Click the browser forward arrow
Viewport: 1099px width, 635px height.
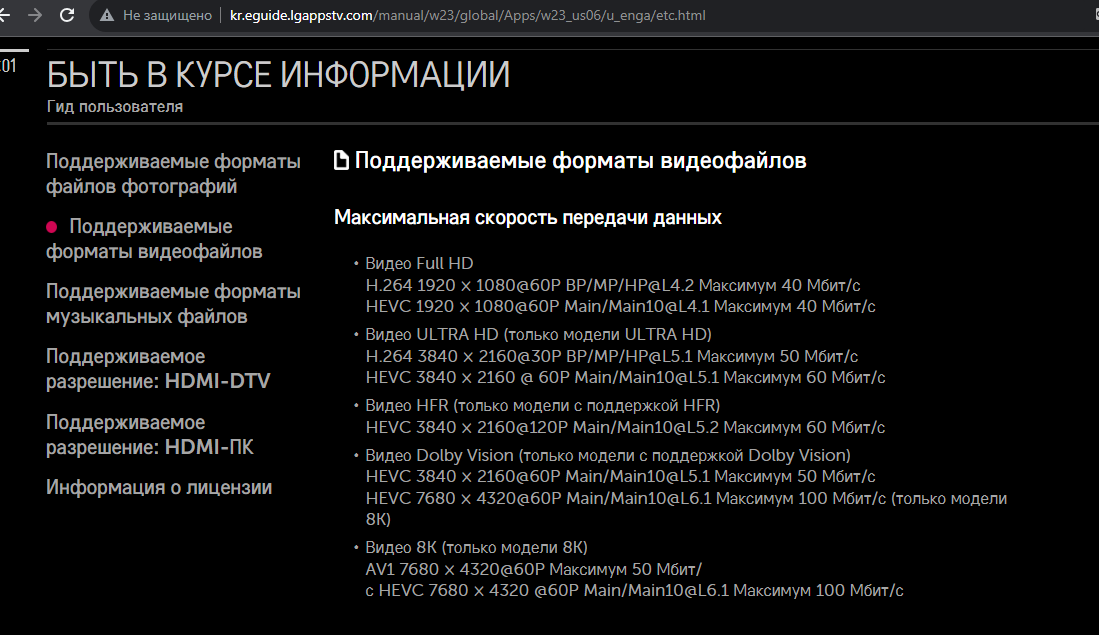pyautogui.click(x=35, y=15)
